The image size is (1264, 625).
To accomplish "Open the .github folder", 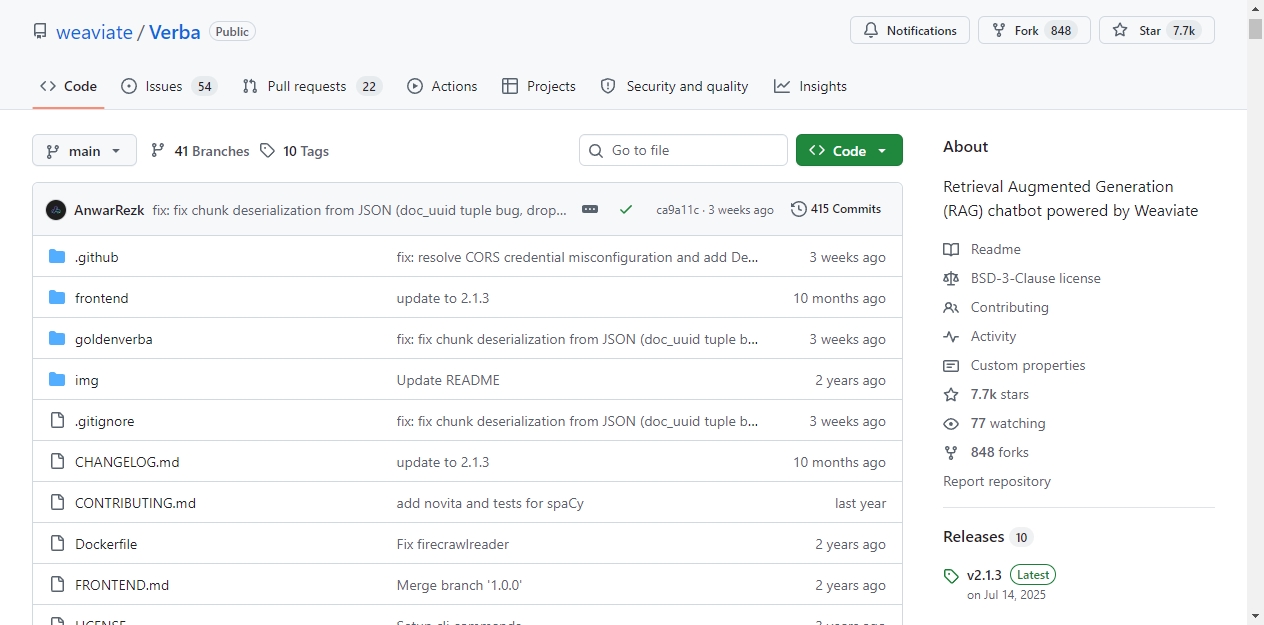I will point(97,257).
